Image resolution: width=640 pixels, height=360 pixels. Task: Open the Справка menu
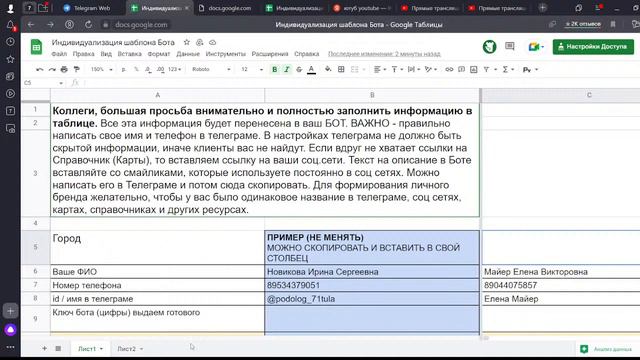click(307, 54)
